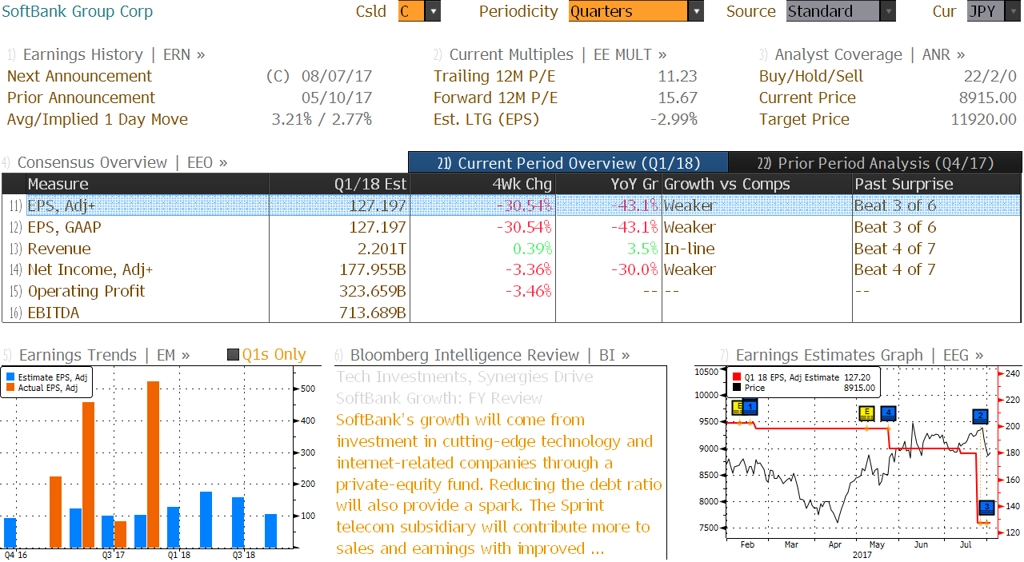
Task: Select the Operating Profit row
Action: 511,291
